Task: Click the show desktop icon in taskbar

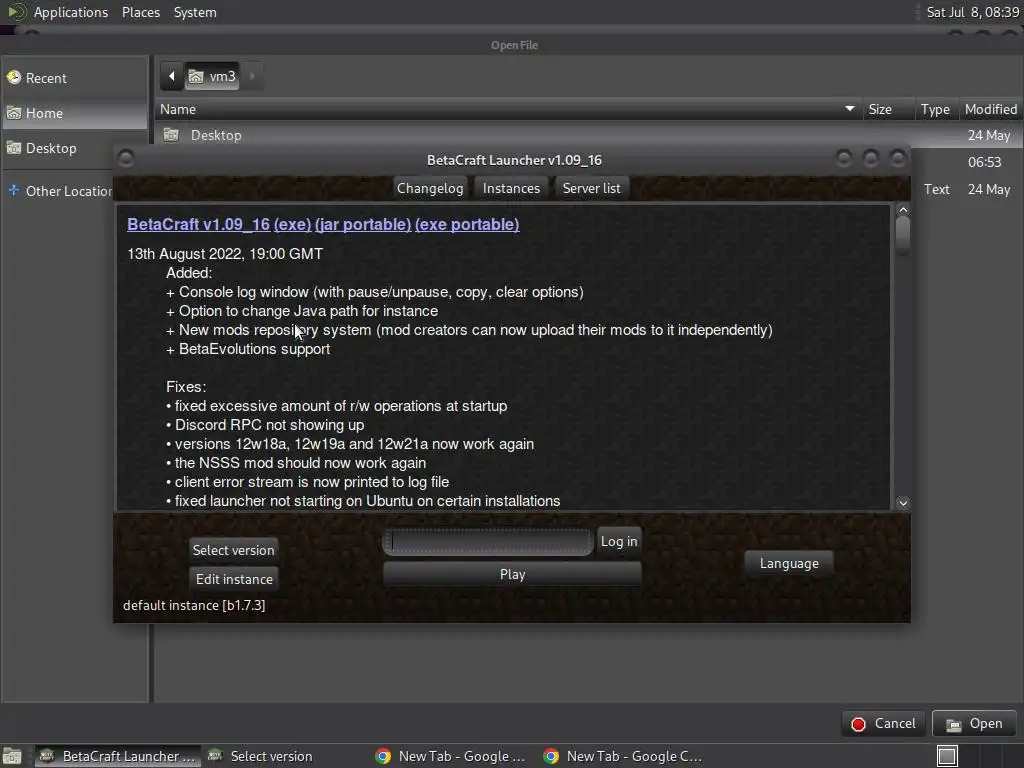Action: click(12, 756)
